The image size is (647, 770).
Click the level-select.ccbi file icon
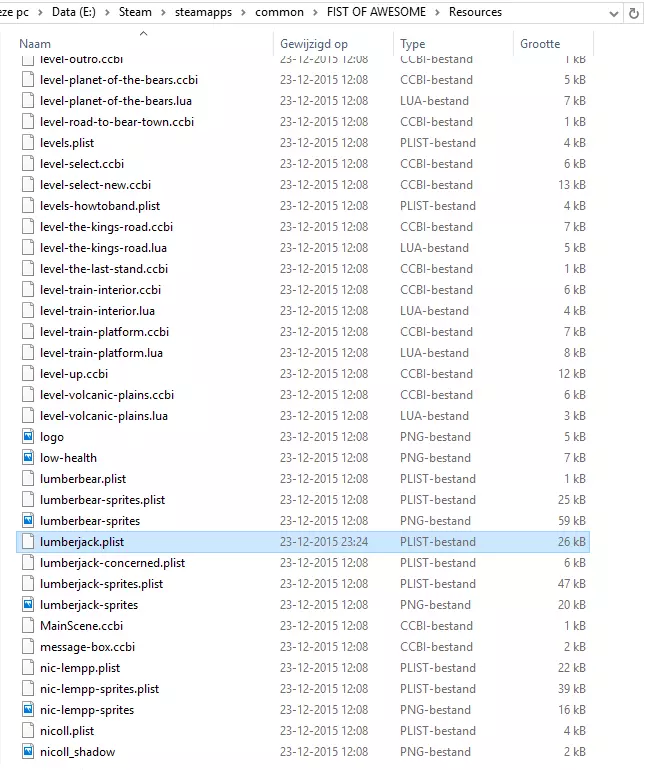[28, 164]
